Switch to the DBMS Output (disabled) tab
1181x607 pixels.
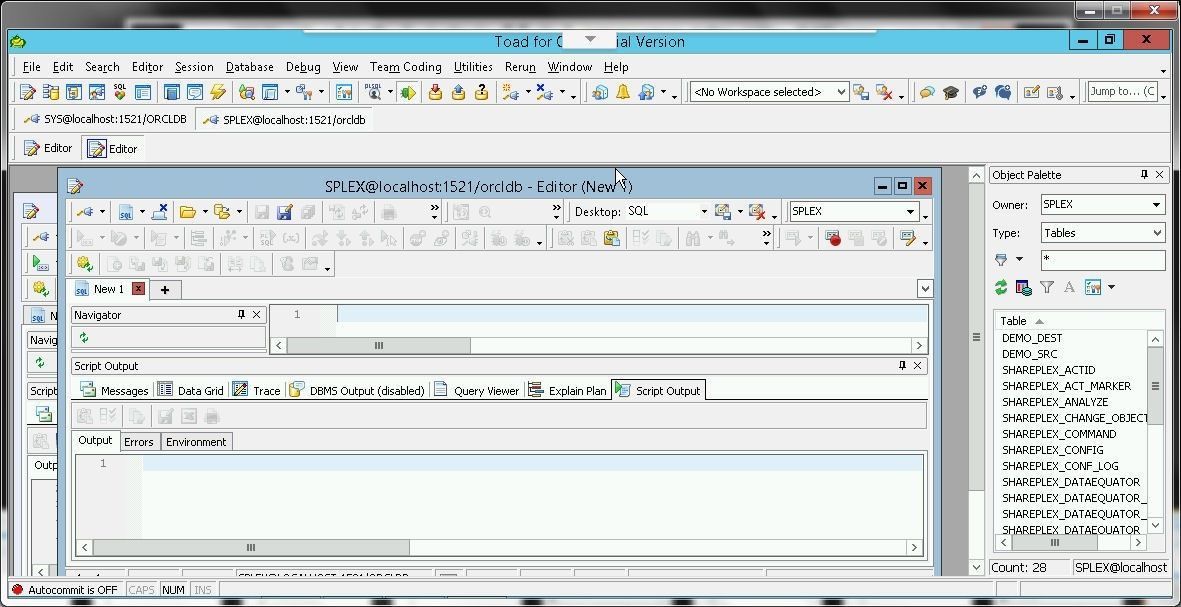click(x=358, y=390)
